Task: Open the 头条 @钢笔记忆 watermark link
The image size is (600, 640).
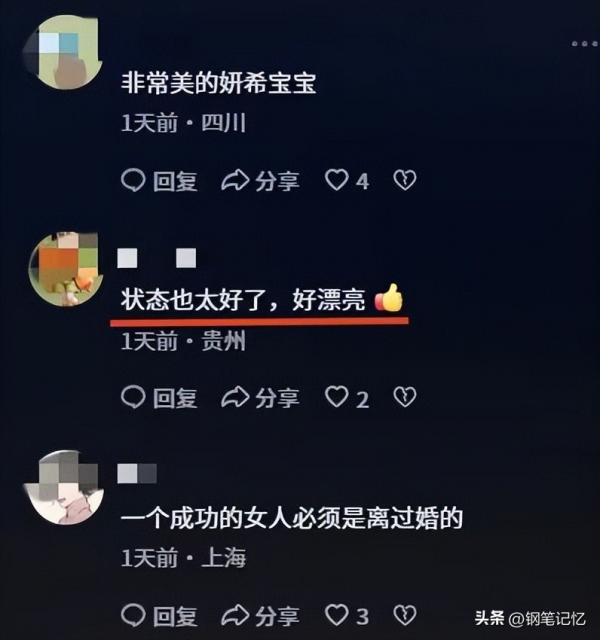Action: point(530,618)
